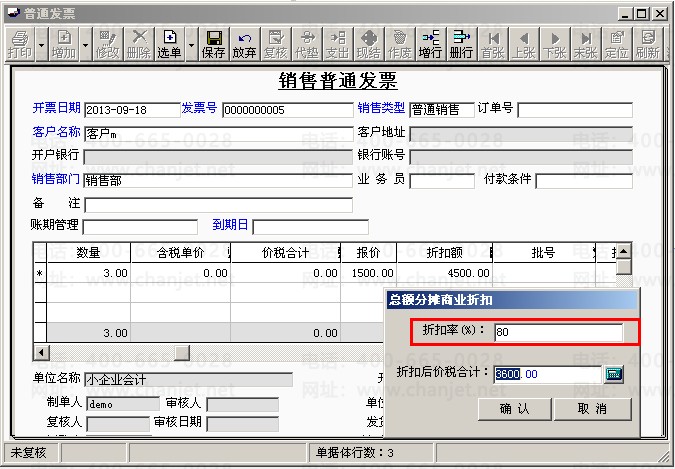675x469 pixels.
Task: Click the 放弃 (Discard) toolbar icon
Action: 244,44
